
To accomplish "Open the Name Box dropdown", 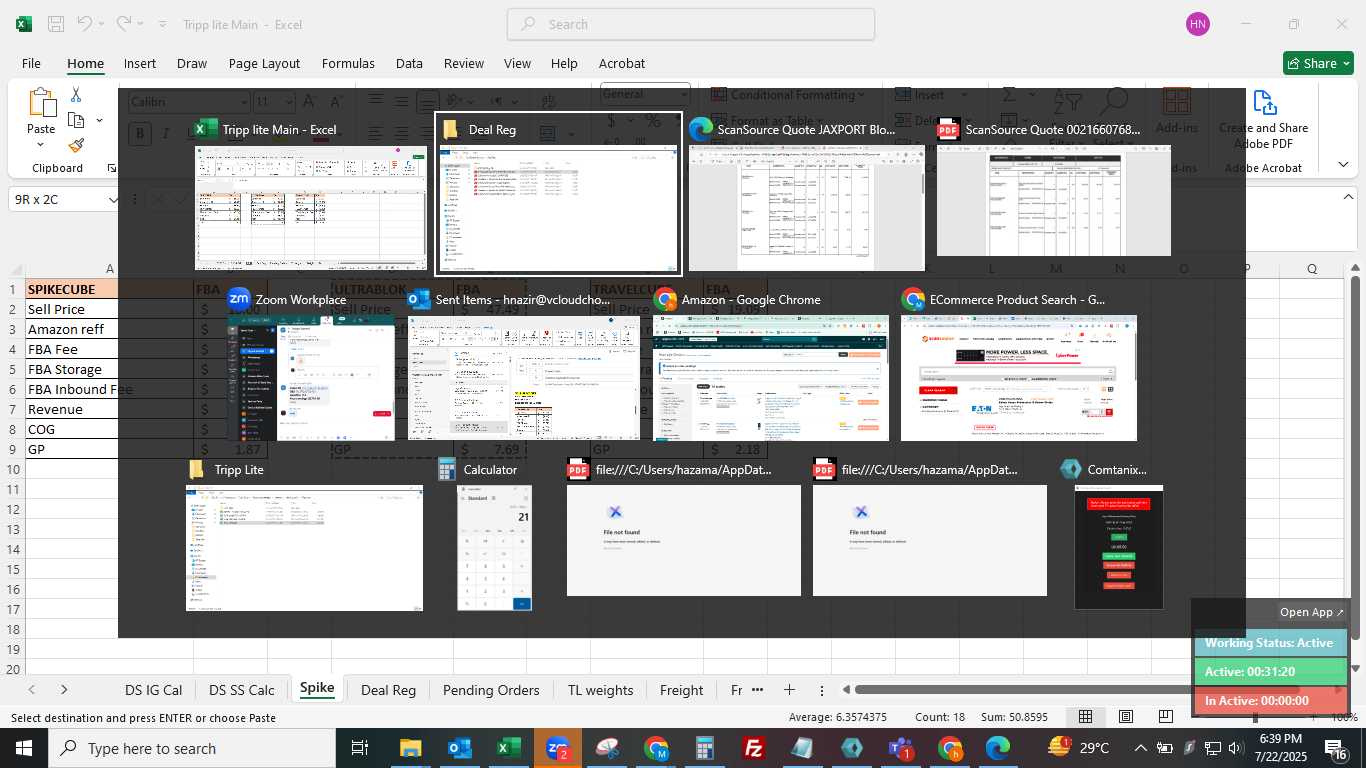I will (x=113, y=200).
